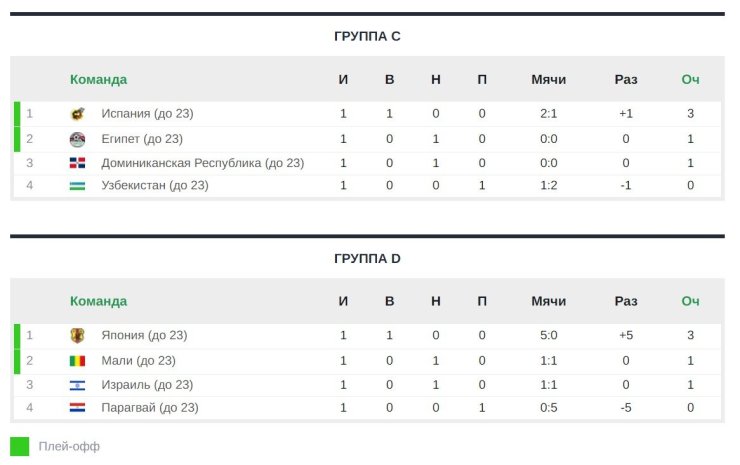
Task: Click the Группа C table heading
Action: click(x=367, y=36)
